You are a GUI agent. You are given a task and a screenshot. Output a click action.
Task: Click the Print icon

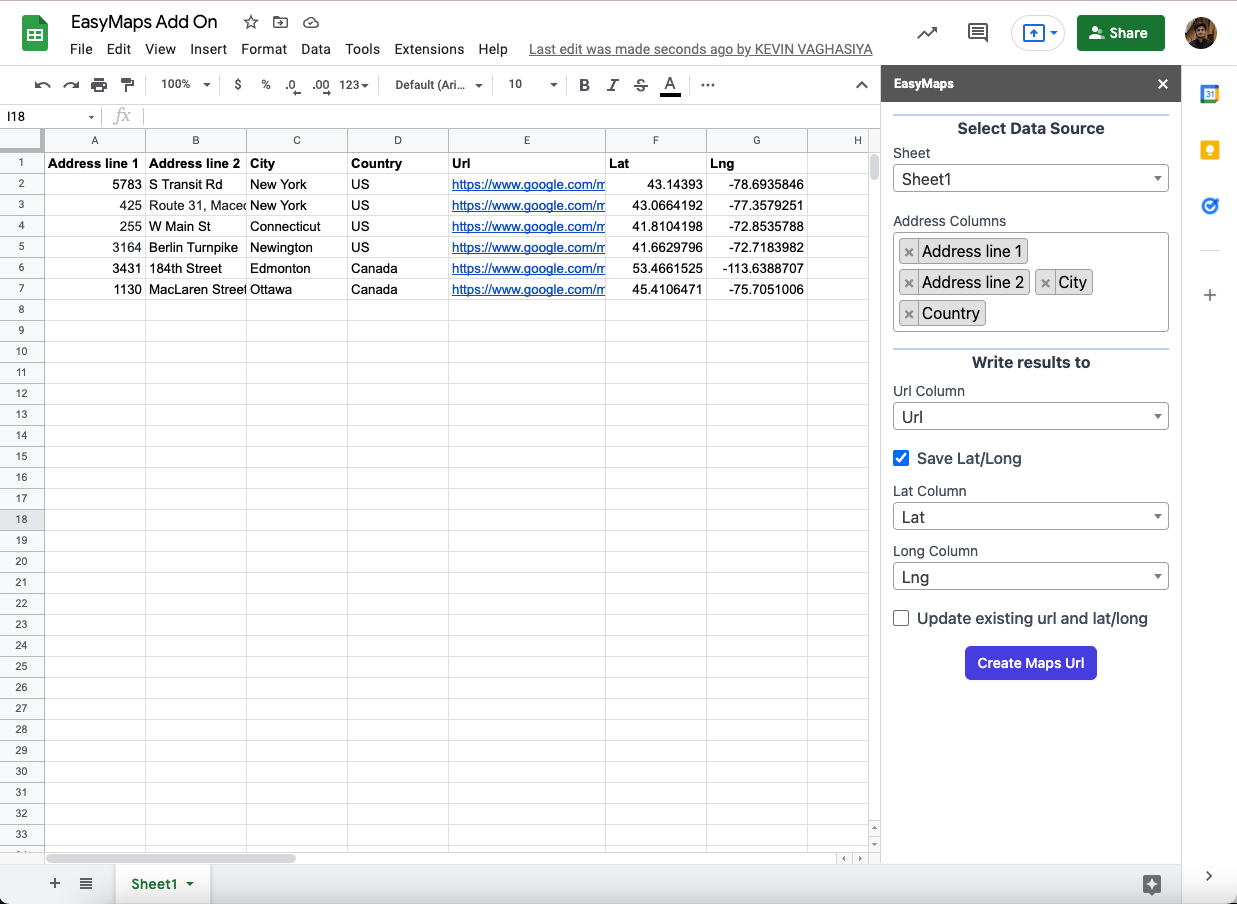pyautogui.click(x=98, y=85)
